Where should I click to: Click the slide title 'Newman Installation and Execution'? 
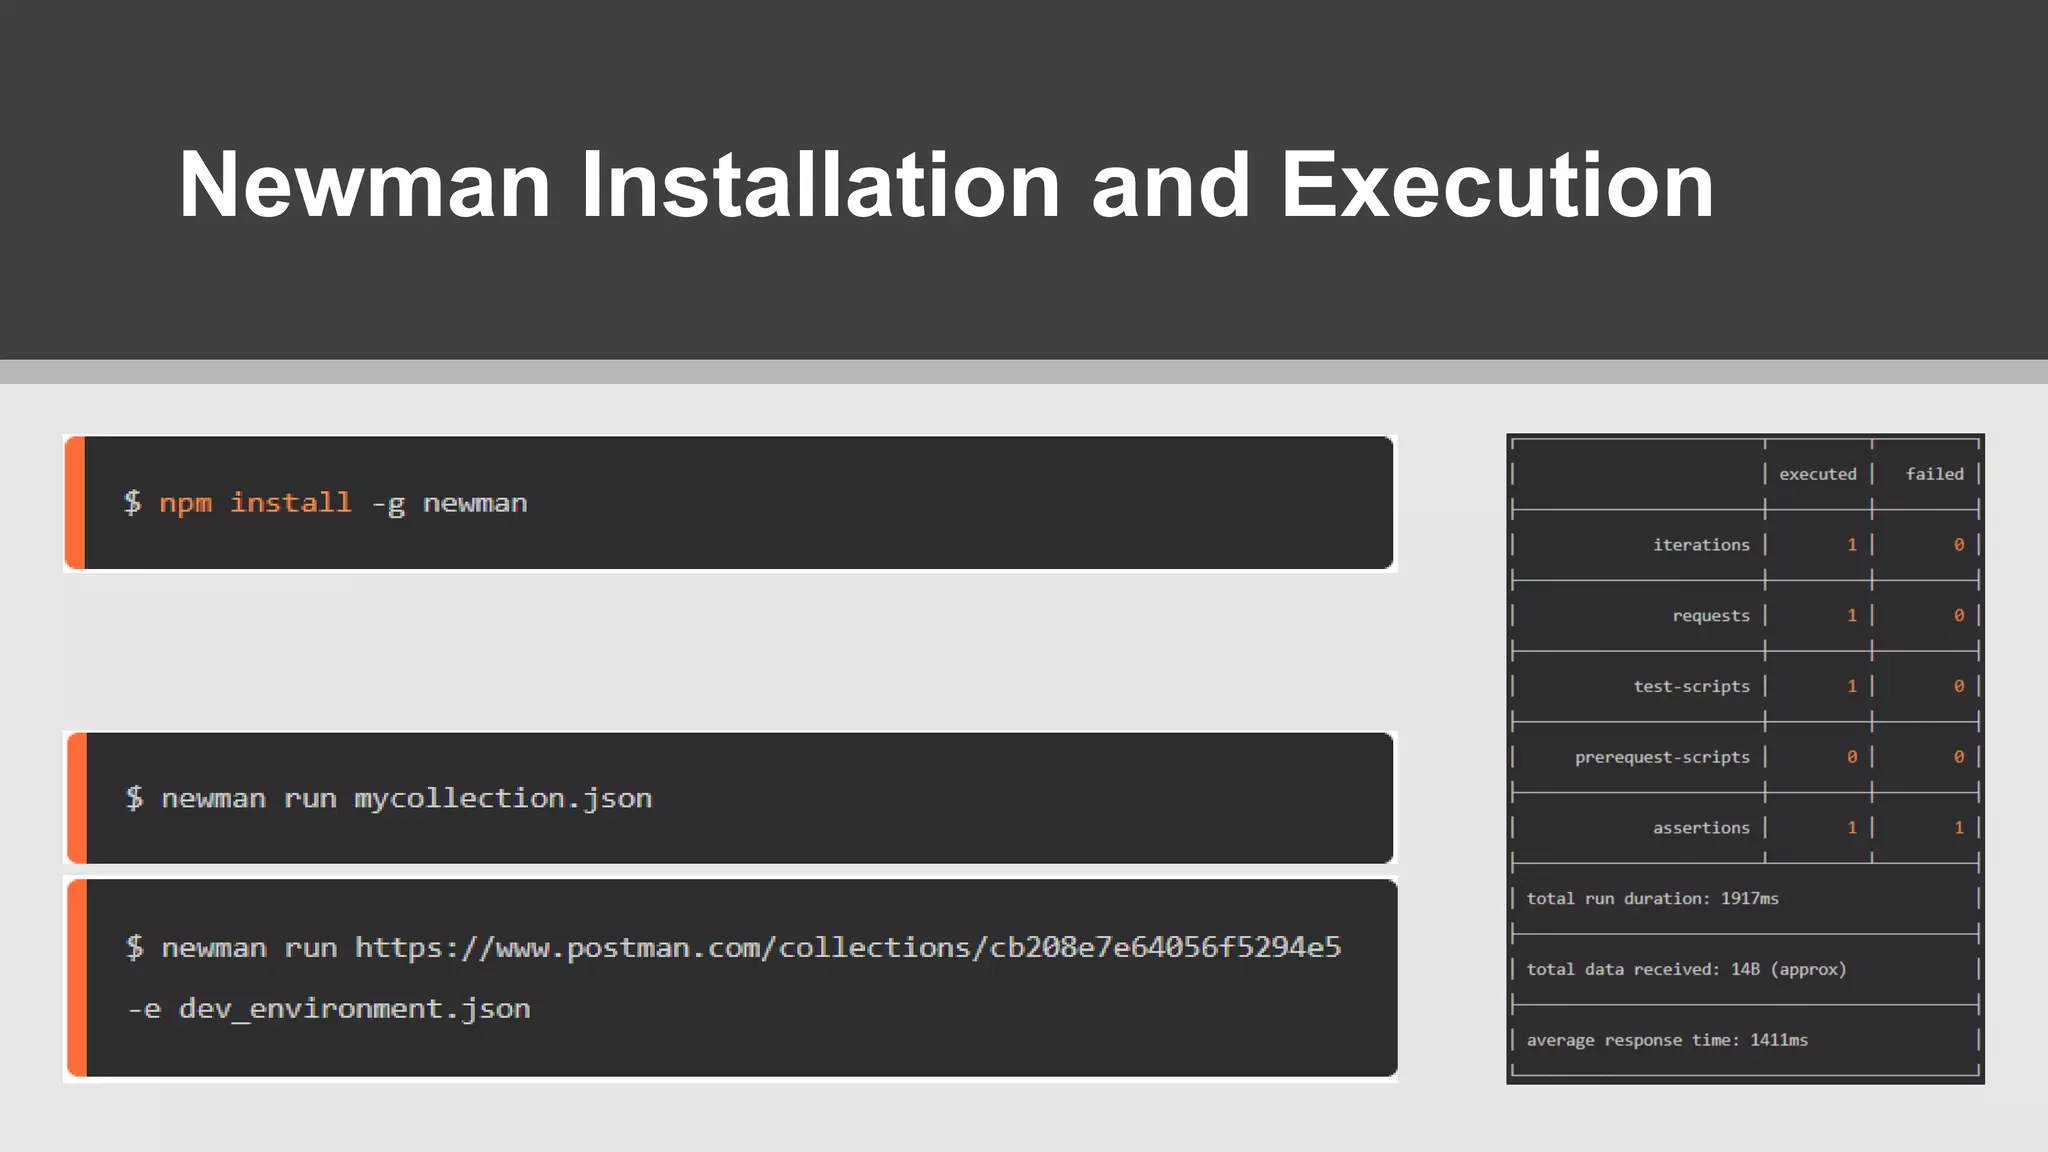point(946,185)
